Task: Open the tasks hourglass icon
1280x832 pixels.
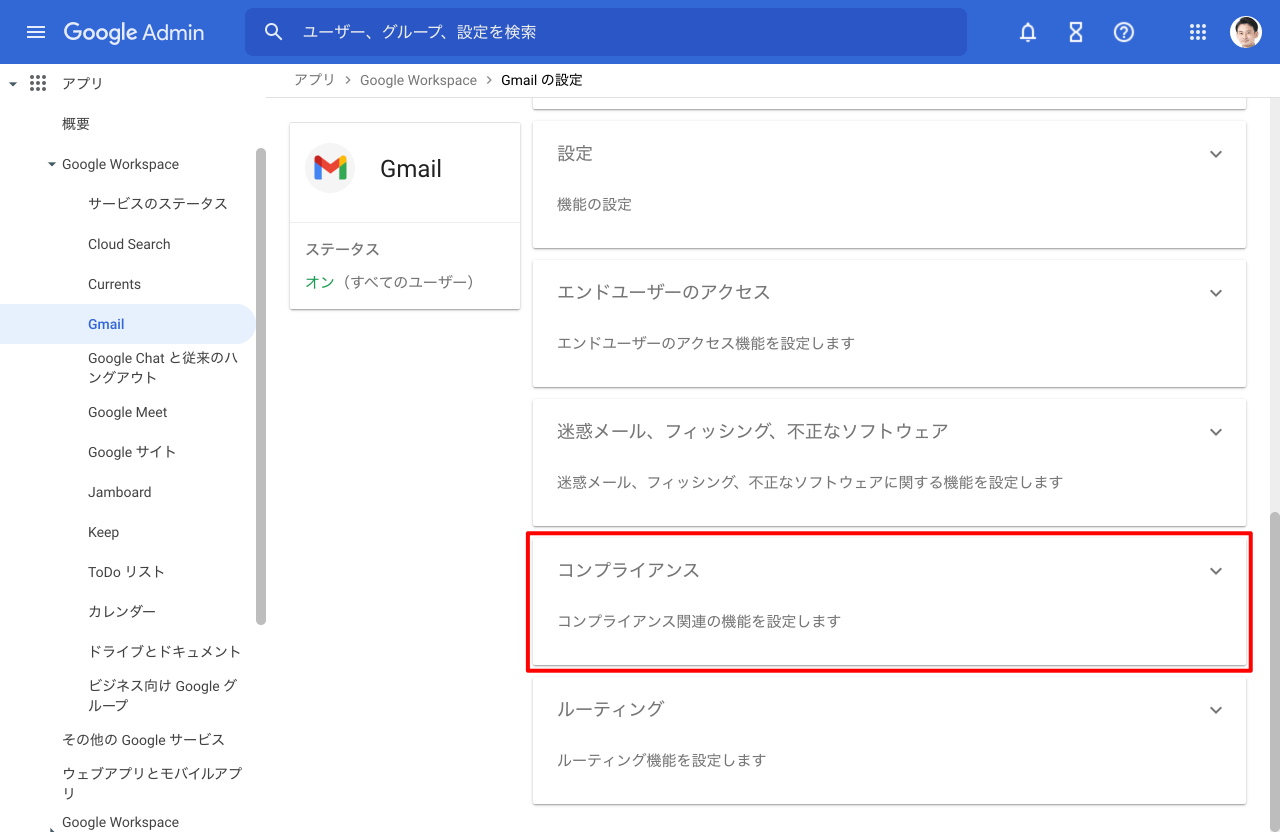Action: (1076, 32)
